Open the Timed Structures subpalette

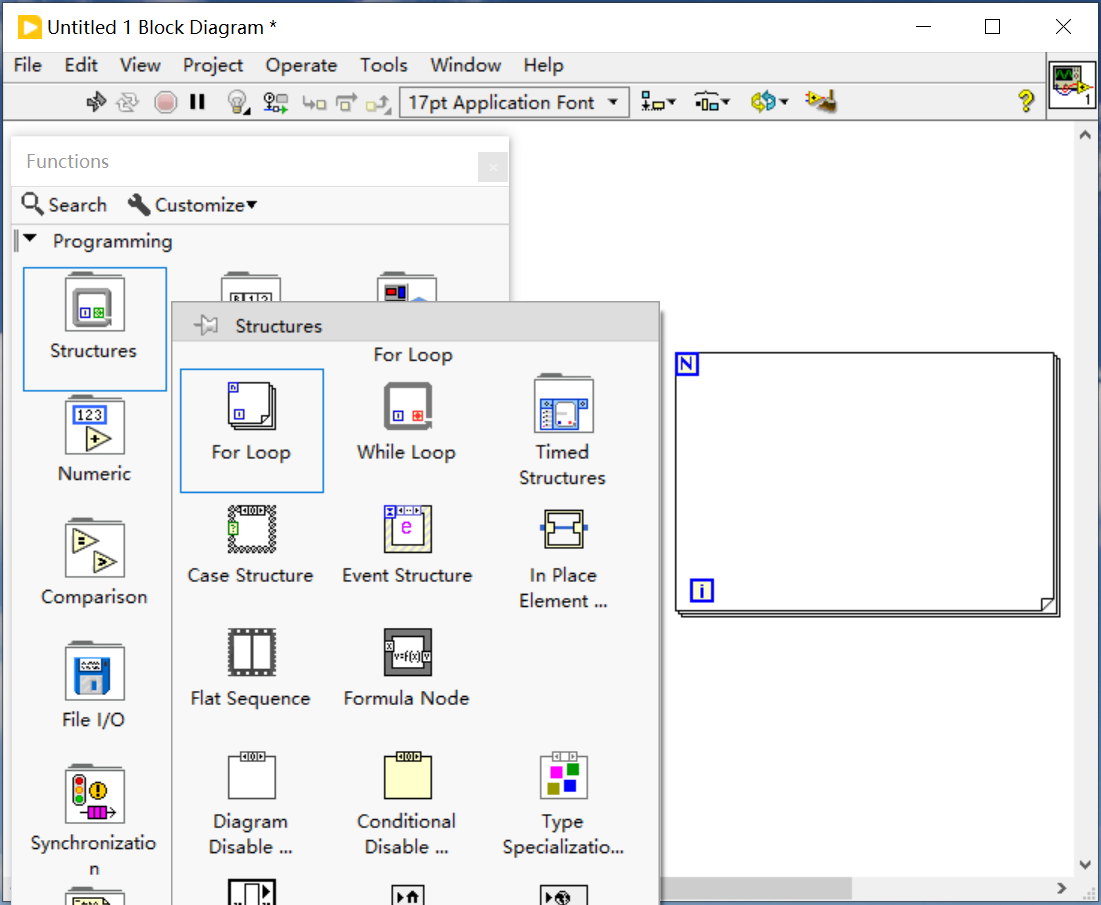click(x=563, y=432)
